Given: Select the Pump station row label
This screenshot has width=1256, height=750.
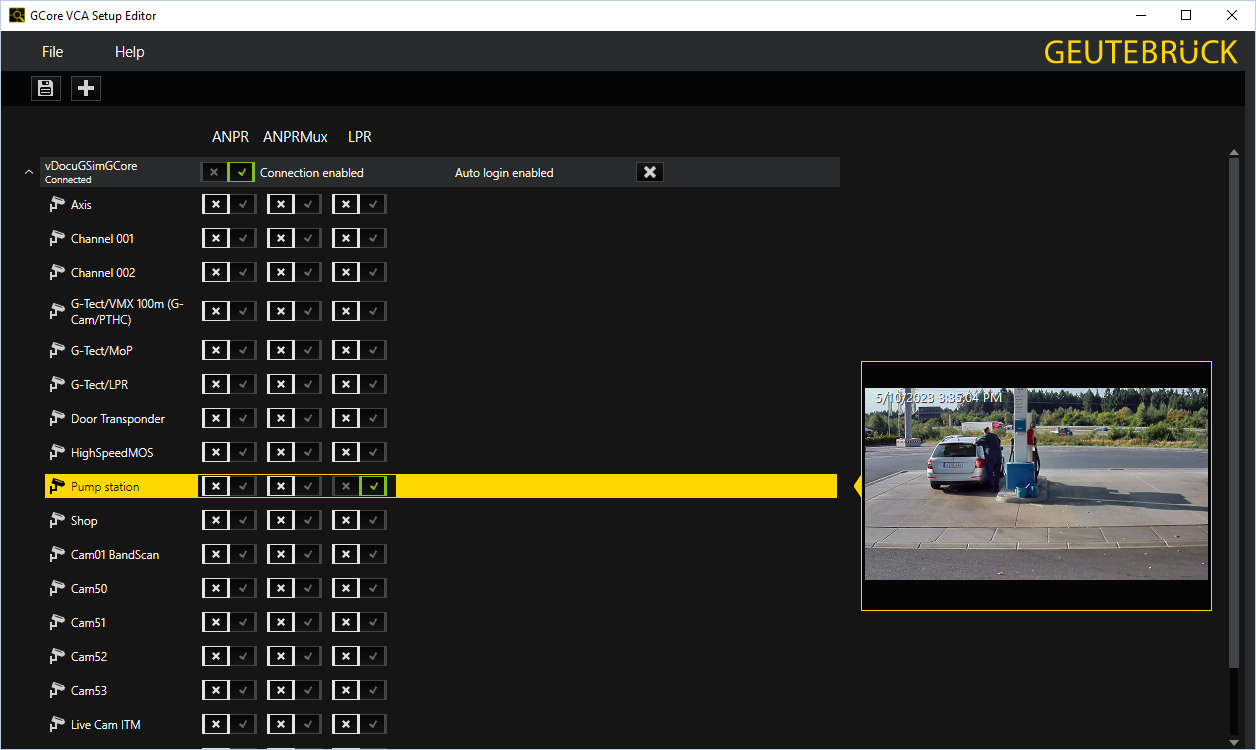Looking at the screenshot, I should click(105, 487).
